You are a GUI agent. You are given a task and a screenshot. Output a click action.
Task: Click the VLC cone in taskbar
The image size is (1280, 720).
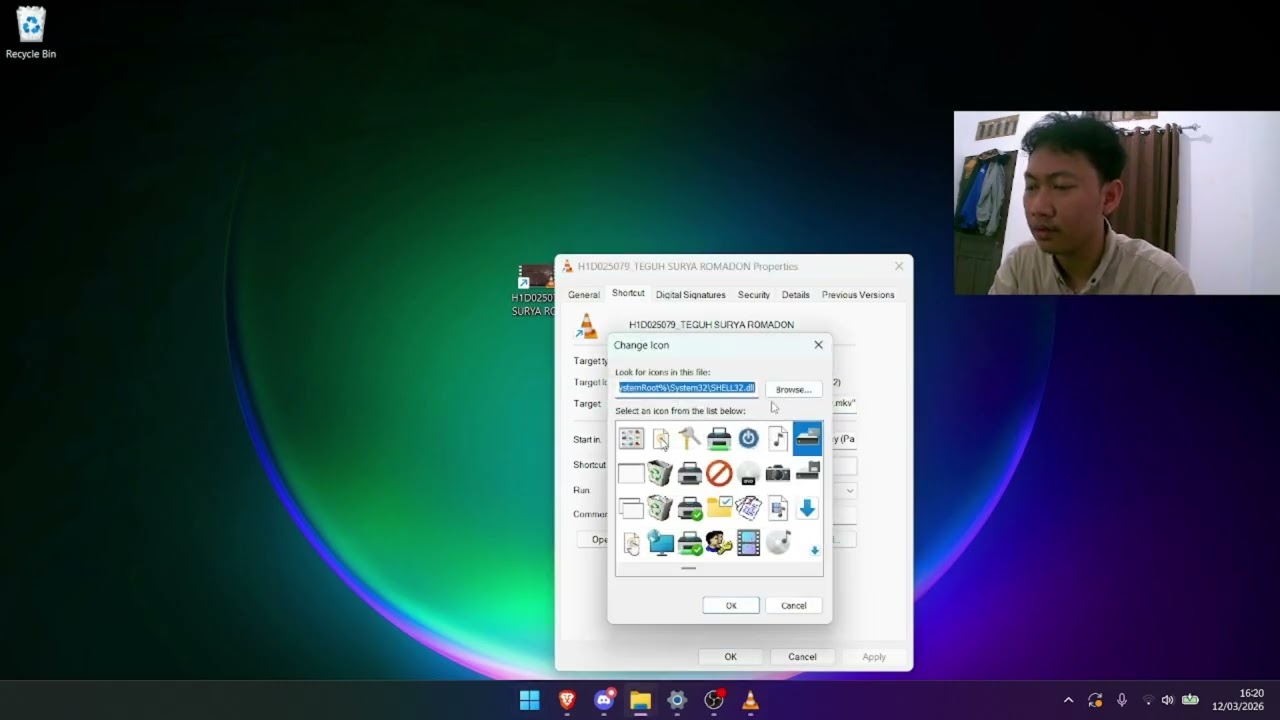750,700
